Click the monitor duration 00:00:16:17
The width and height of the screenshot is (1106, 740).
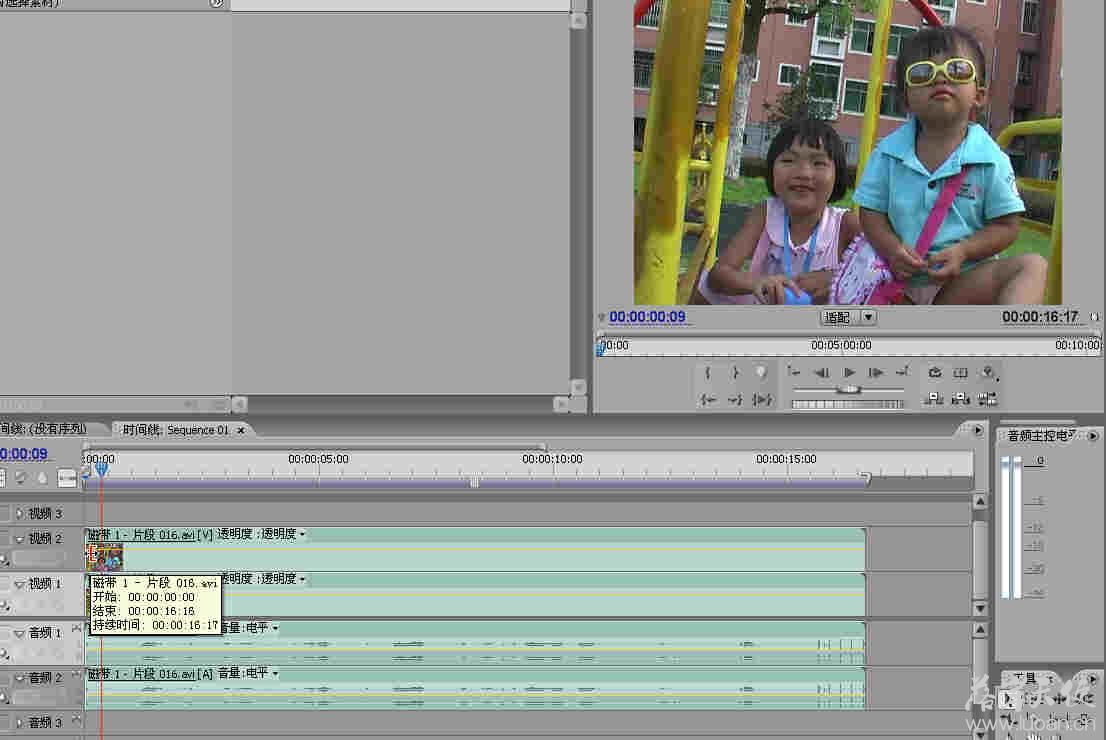[1040, 317]
